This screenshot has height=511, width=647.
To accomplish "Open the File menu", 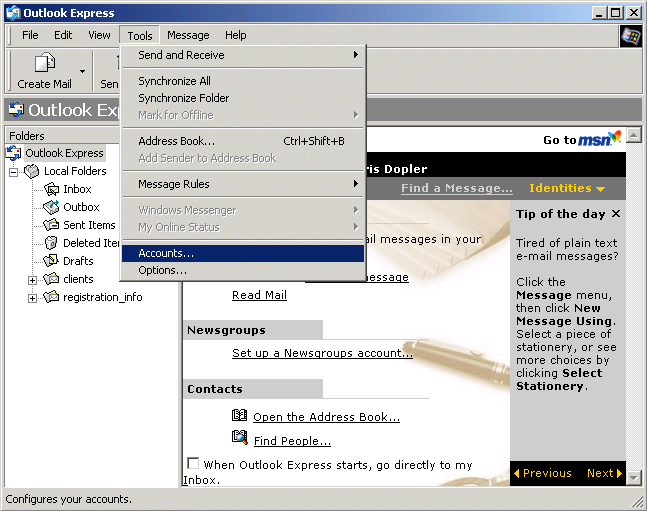I will click(30, 35).
